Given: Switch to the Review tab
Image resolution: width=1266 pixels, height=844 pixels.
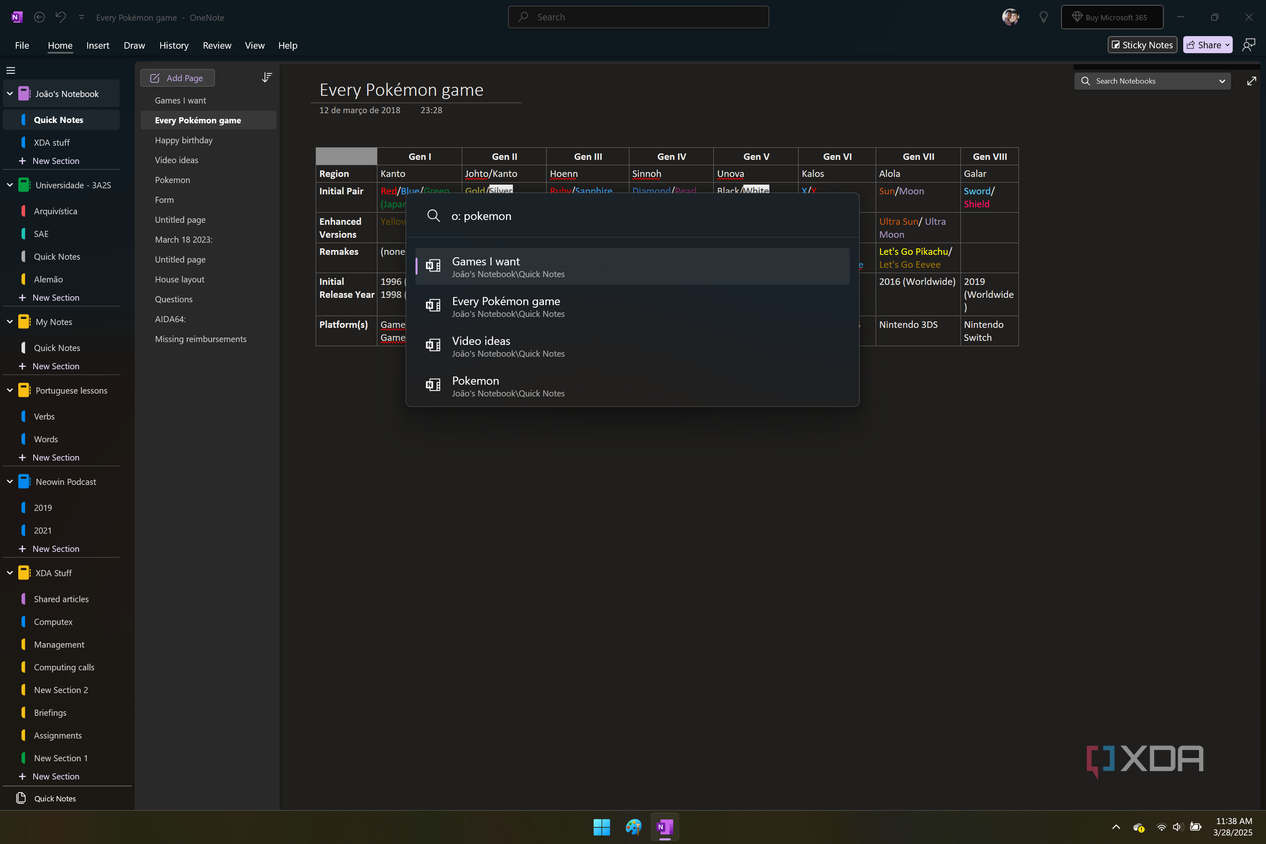Looking at the screenshot, I should pos(217,45).
